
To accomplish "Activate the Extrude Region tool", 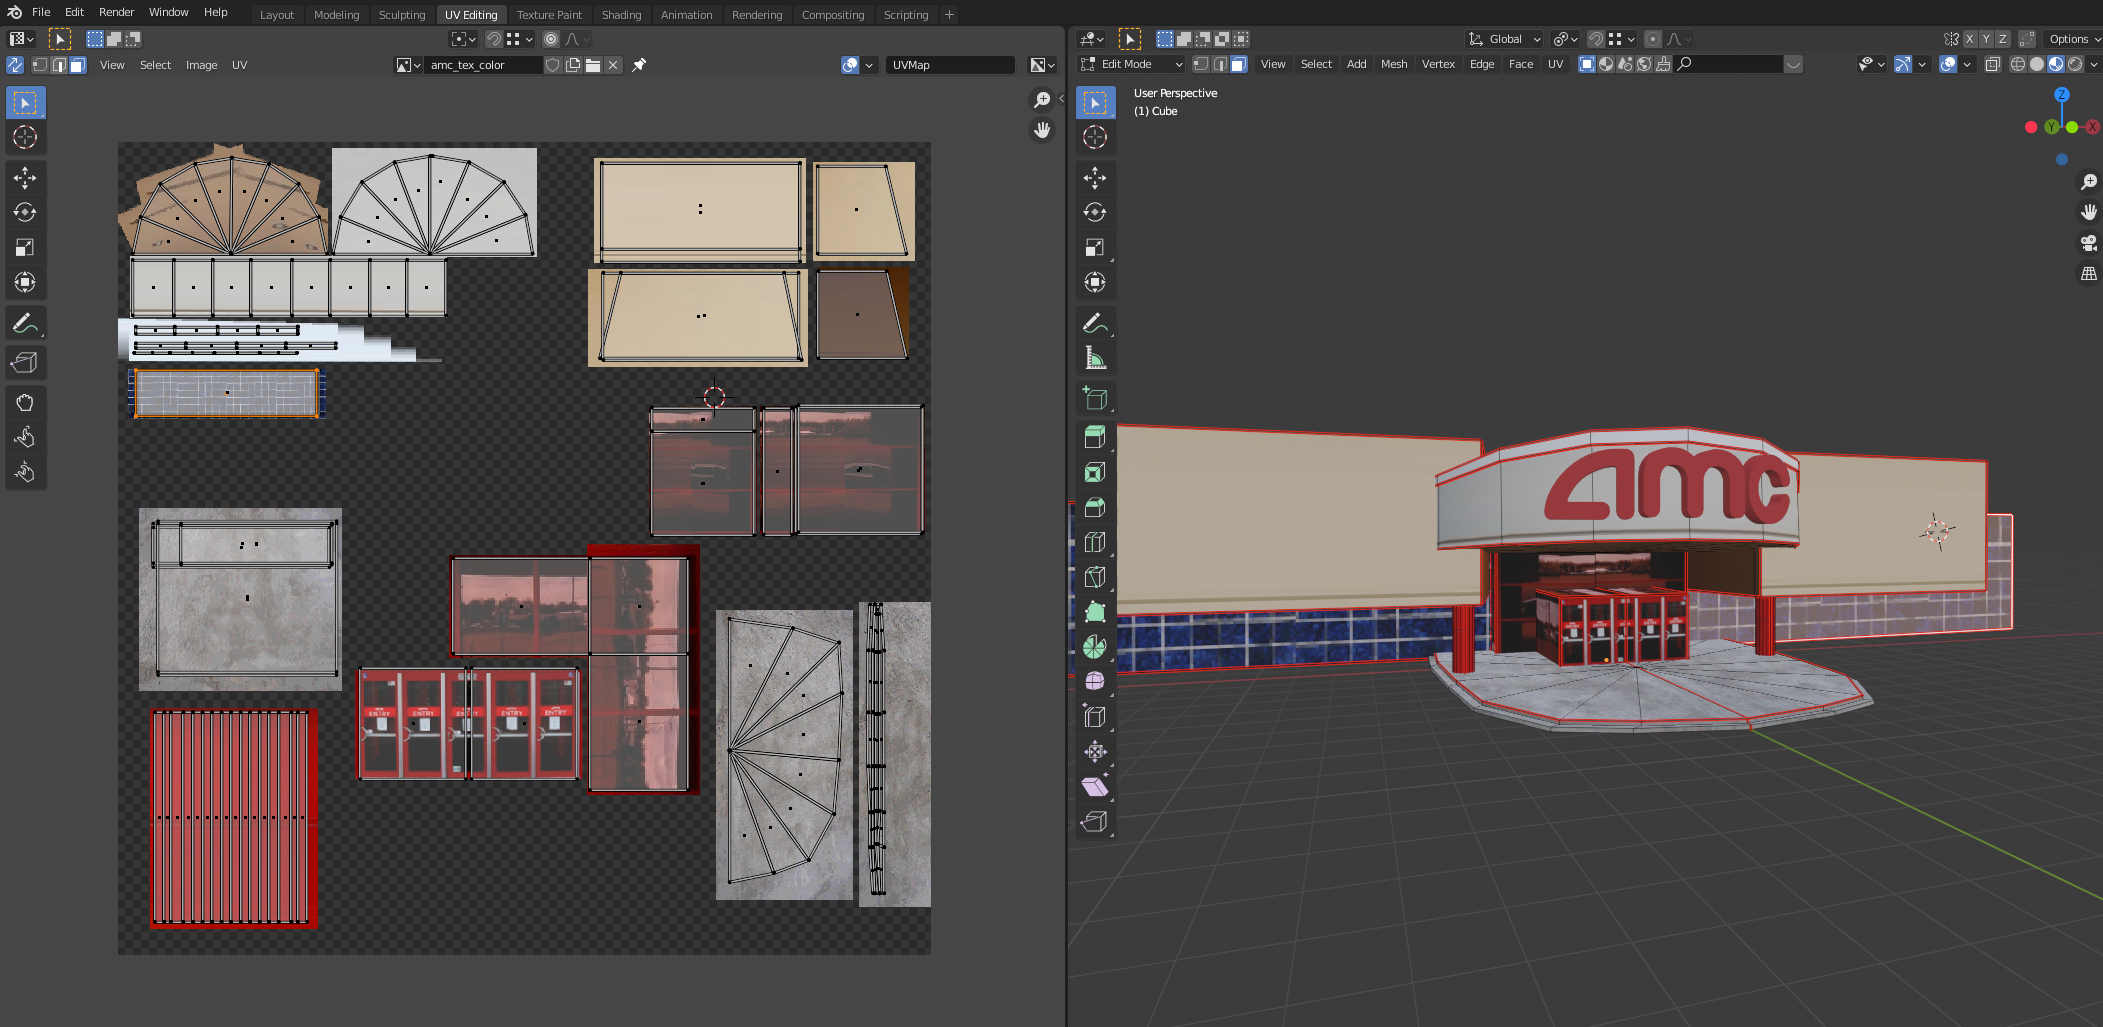I will pos(1095,438).
